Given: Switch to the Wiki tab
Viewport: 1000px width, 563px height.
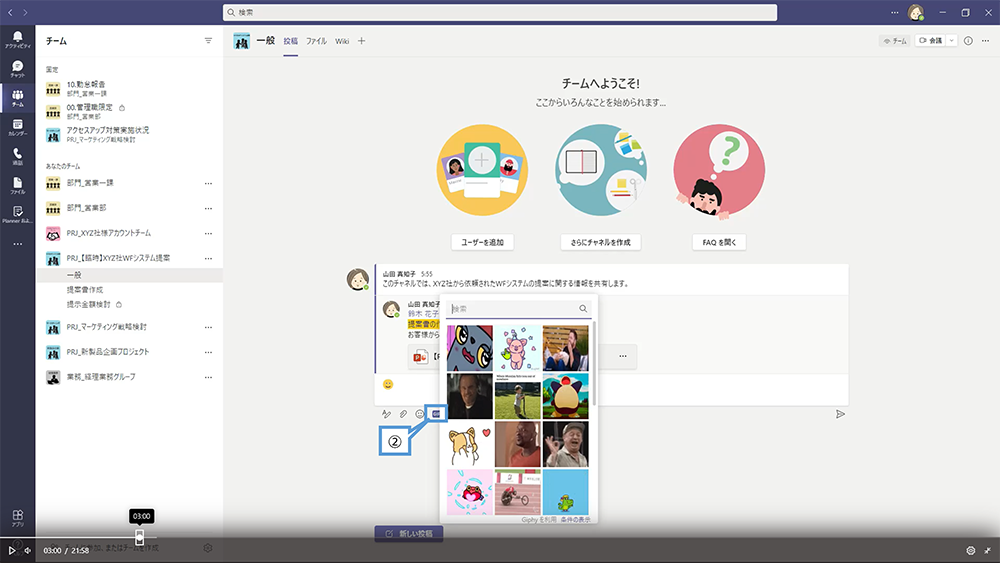Looking at the screenshot, I should coord(342,41).
